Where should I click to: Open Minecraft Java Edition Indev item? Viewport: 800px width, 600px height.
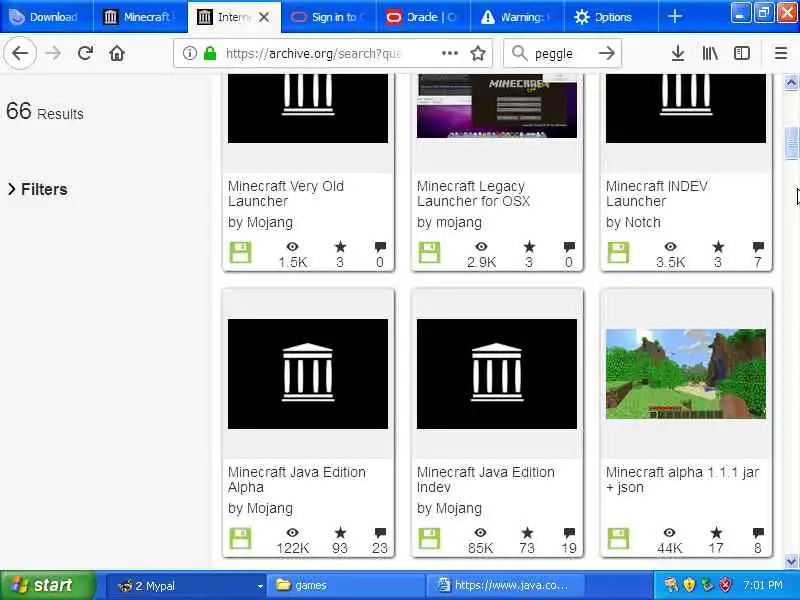(x=486, y=479)
